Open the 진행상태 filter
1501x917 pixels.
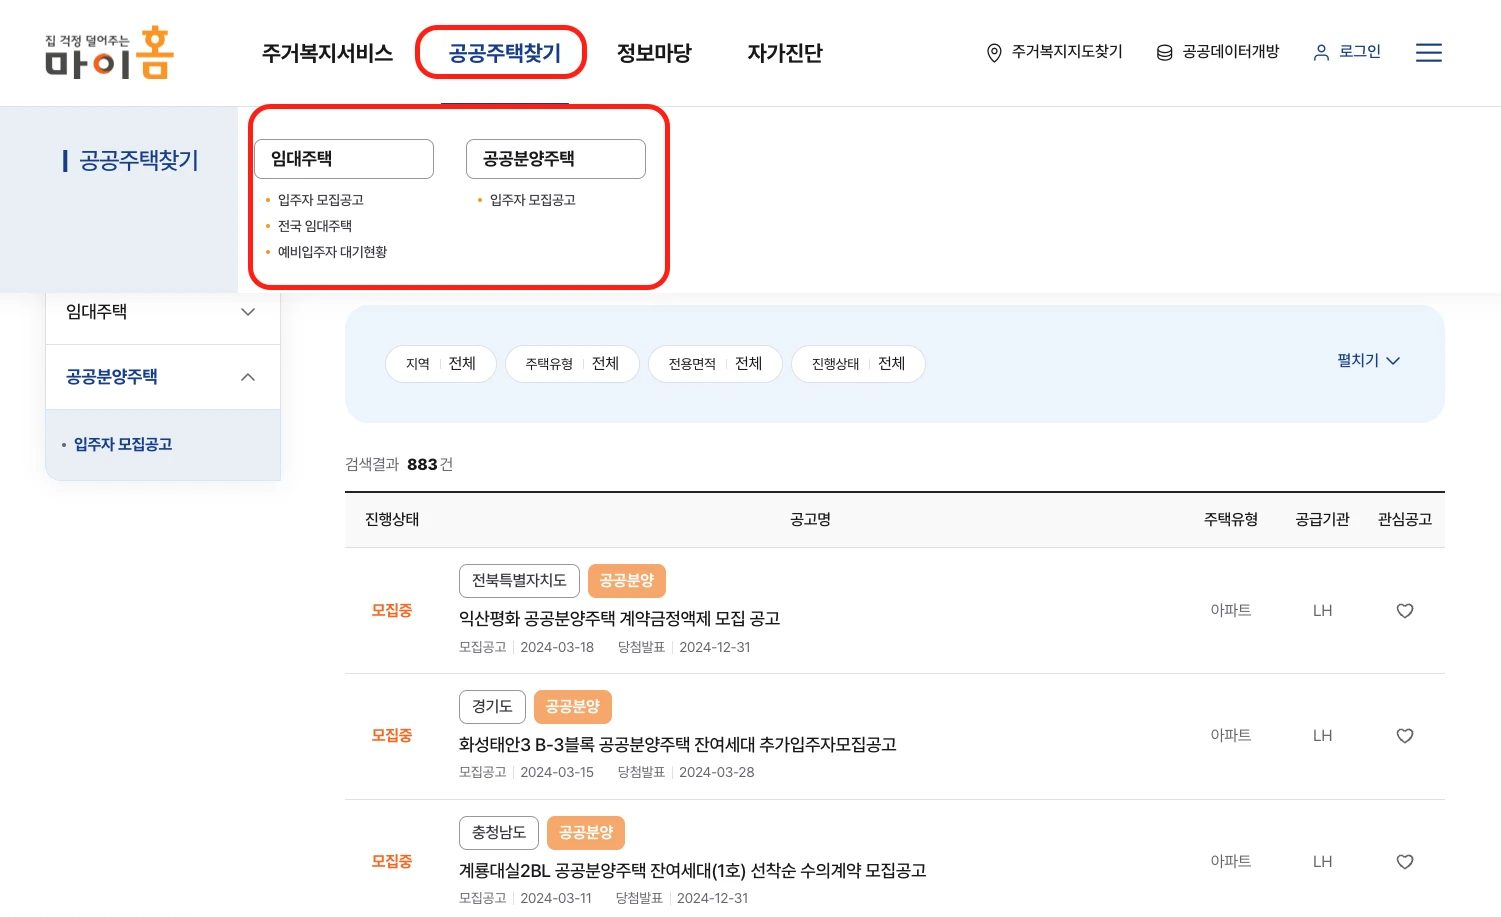[858, 364]
